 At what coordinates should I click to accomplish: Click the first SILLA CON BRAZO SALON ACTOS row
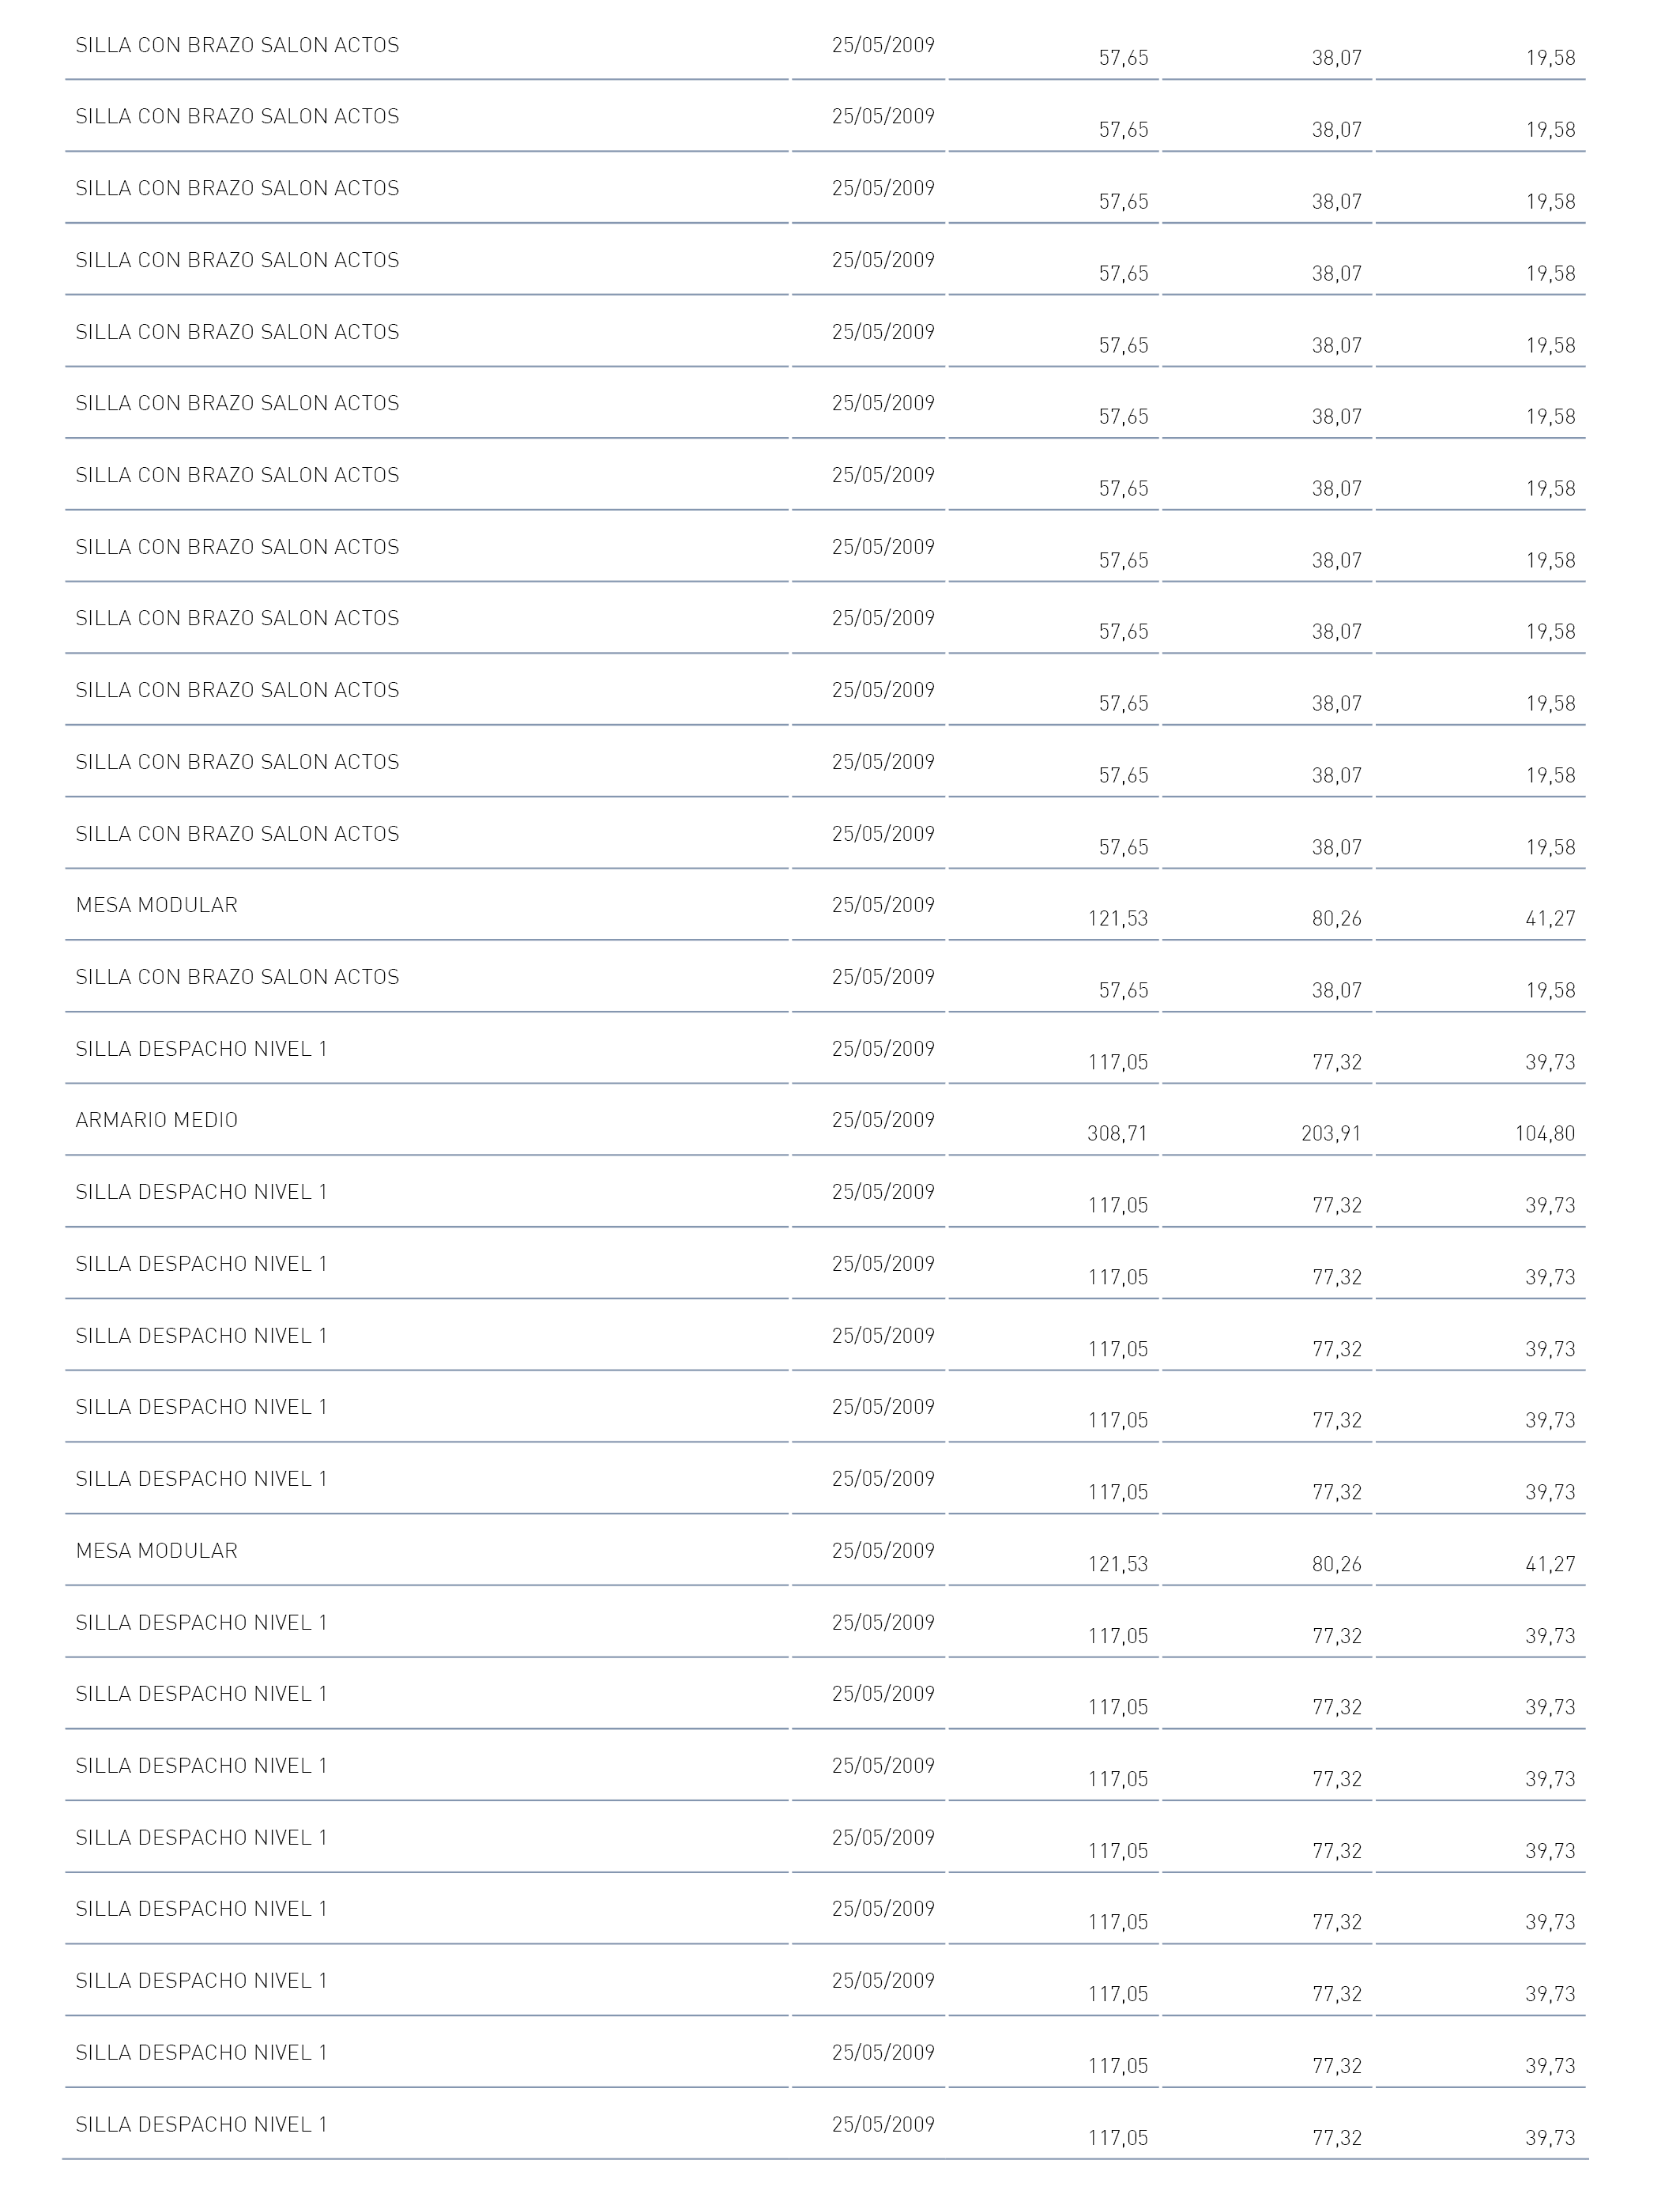coord(826,48)
